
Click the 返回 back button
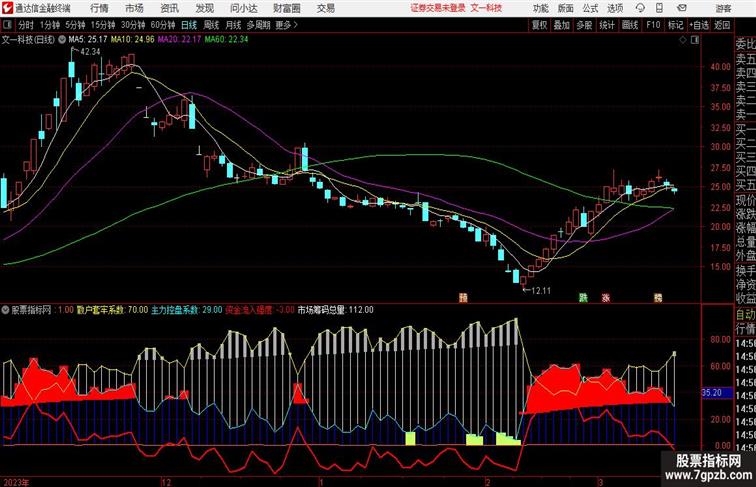(722, 25)
